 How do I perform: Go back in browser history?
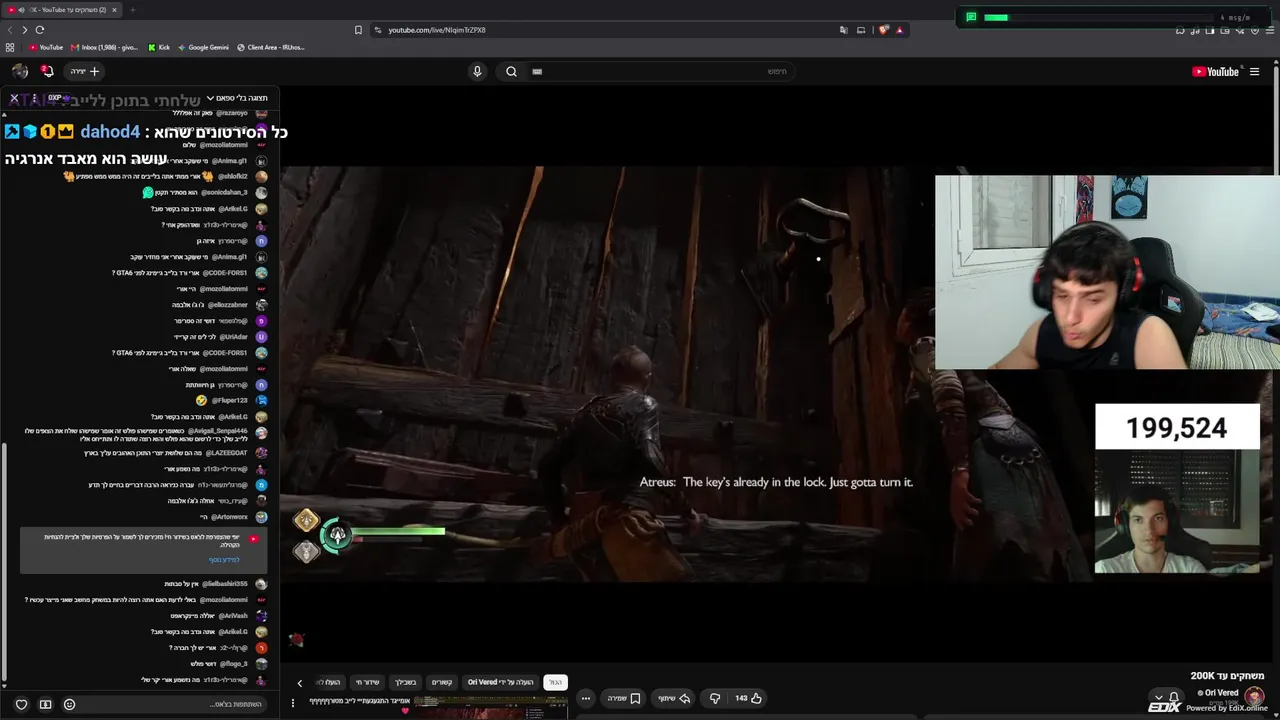(10, 30)
